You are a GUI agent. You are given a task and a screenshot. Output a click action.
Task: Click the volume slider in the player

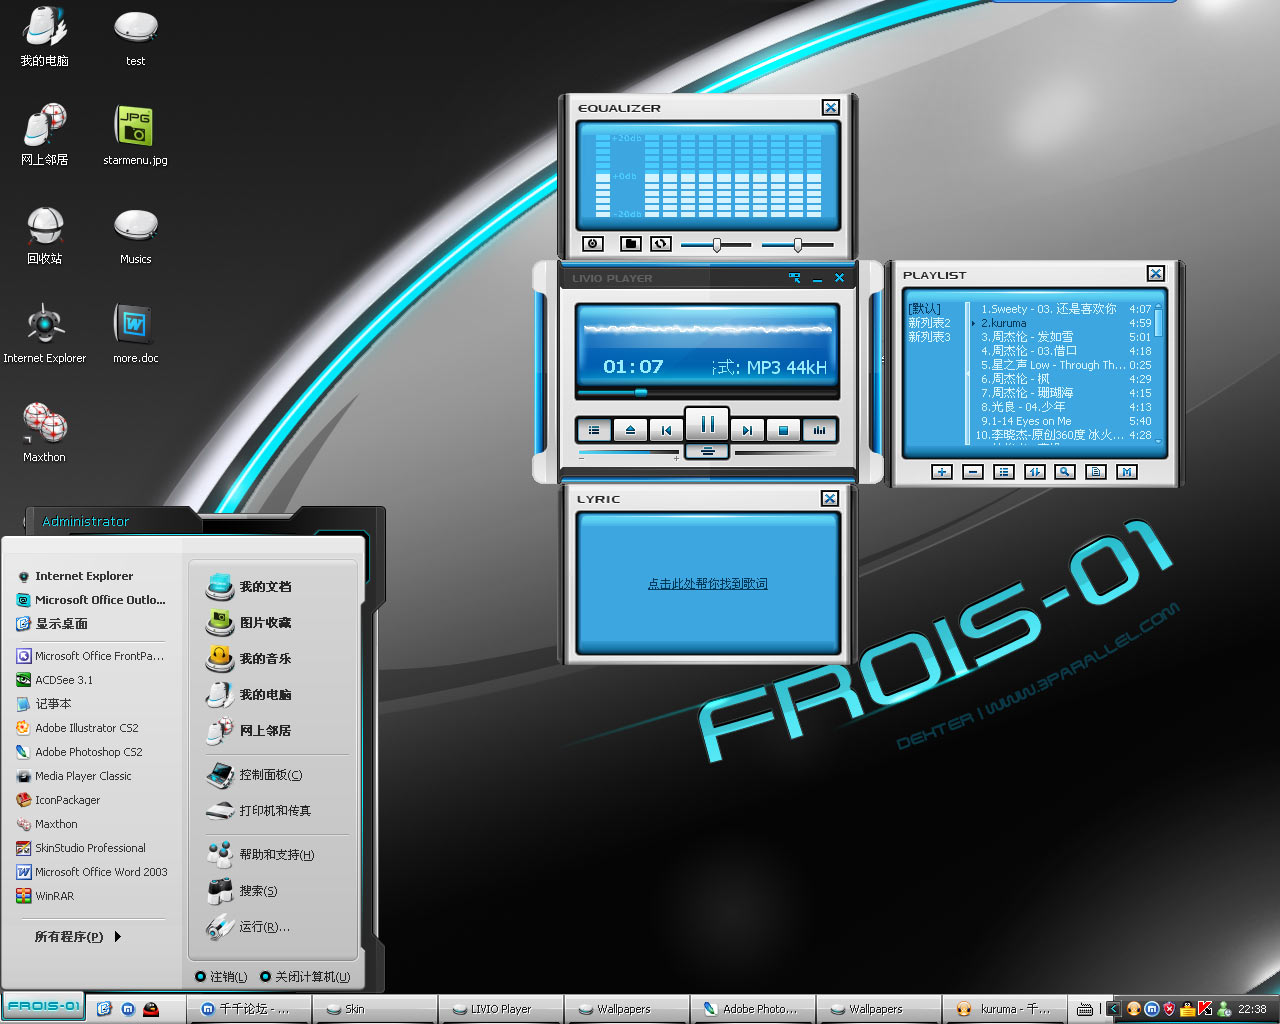(x=629, y=453)
